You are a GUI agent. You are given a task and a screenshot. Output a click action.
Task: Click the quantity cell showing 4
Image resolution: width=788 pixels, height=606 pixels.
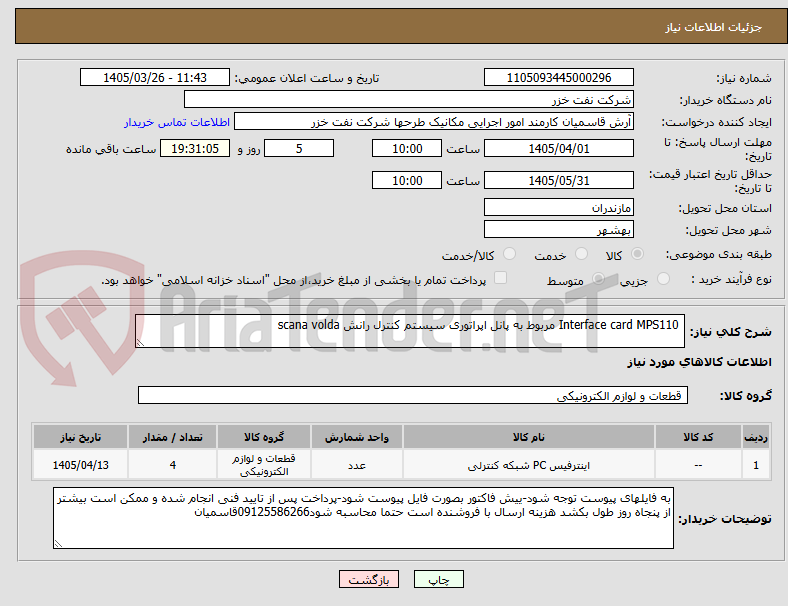click(172, 465)
